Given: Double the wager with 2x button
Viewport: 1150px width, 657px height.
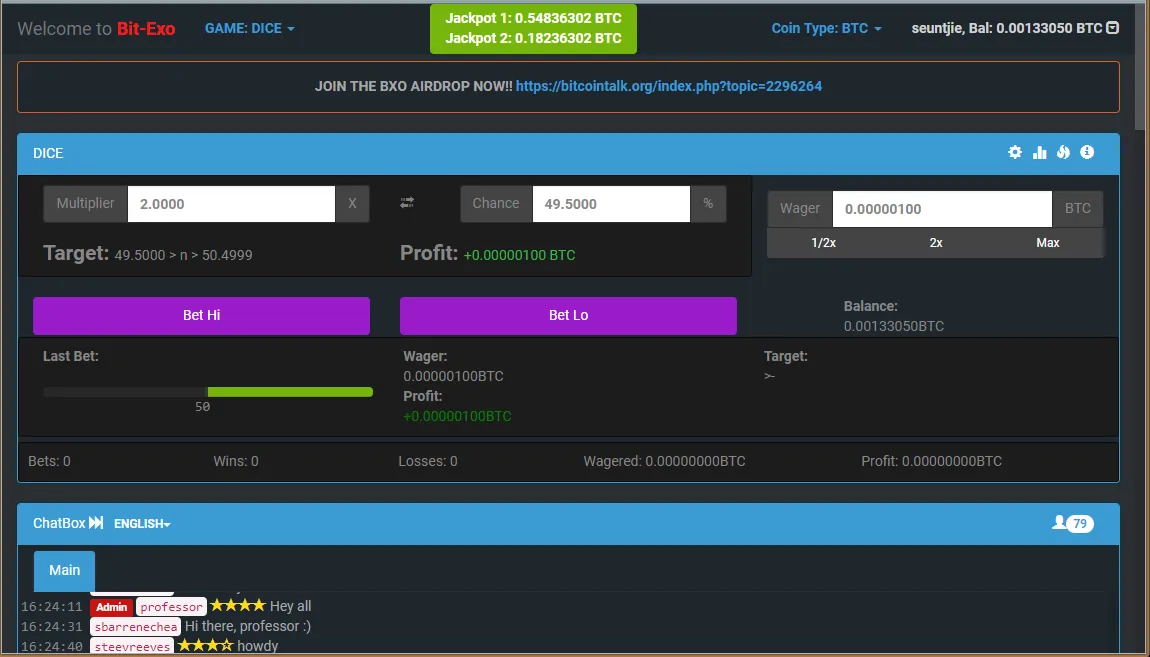Looking at the screenshot, I should 936,243.
